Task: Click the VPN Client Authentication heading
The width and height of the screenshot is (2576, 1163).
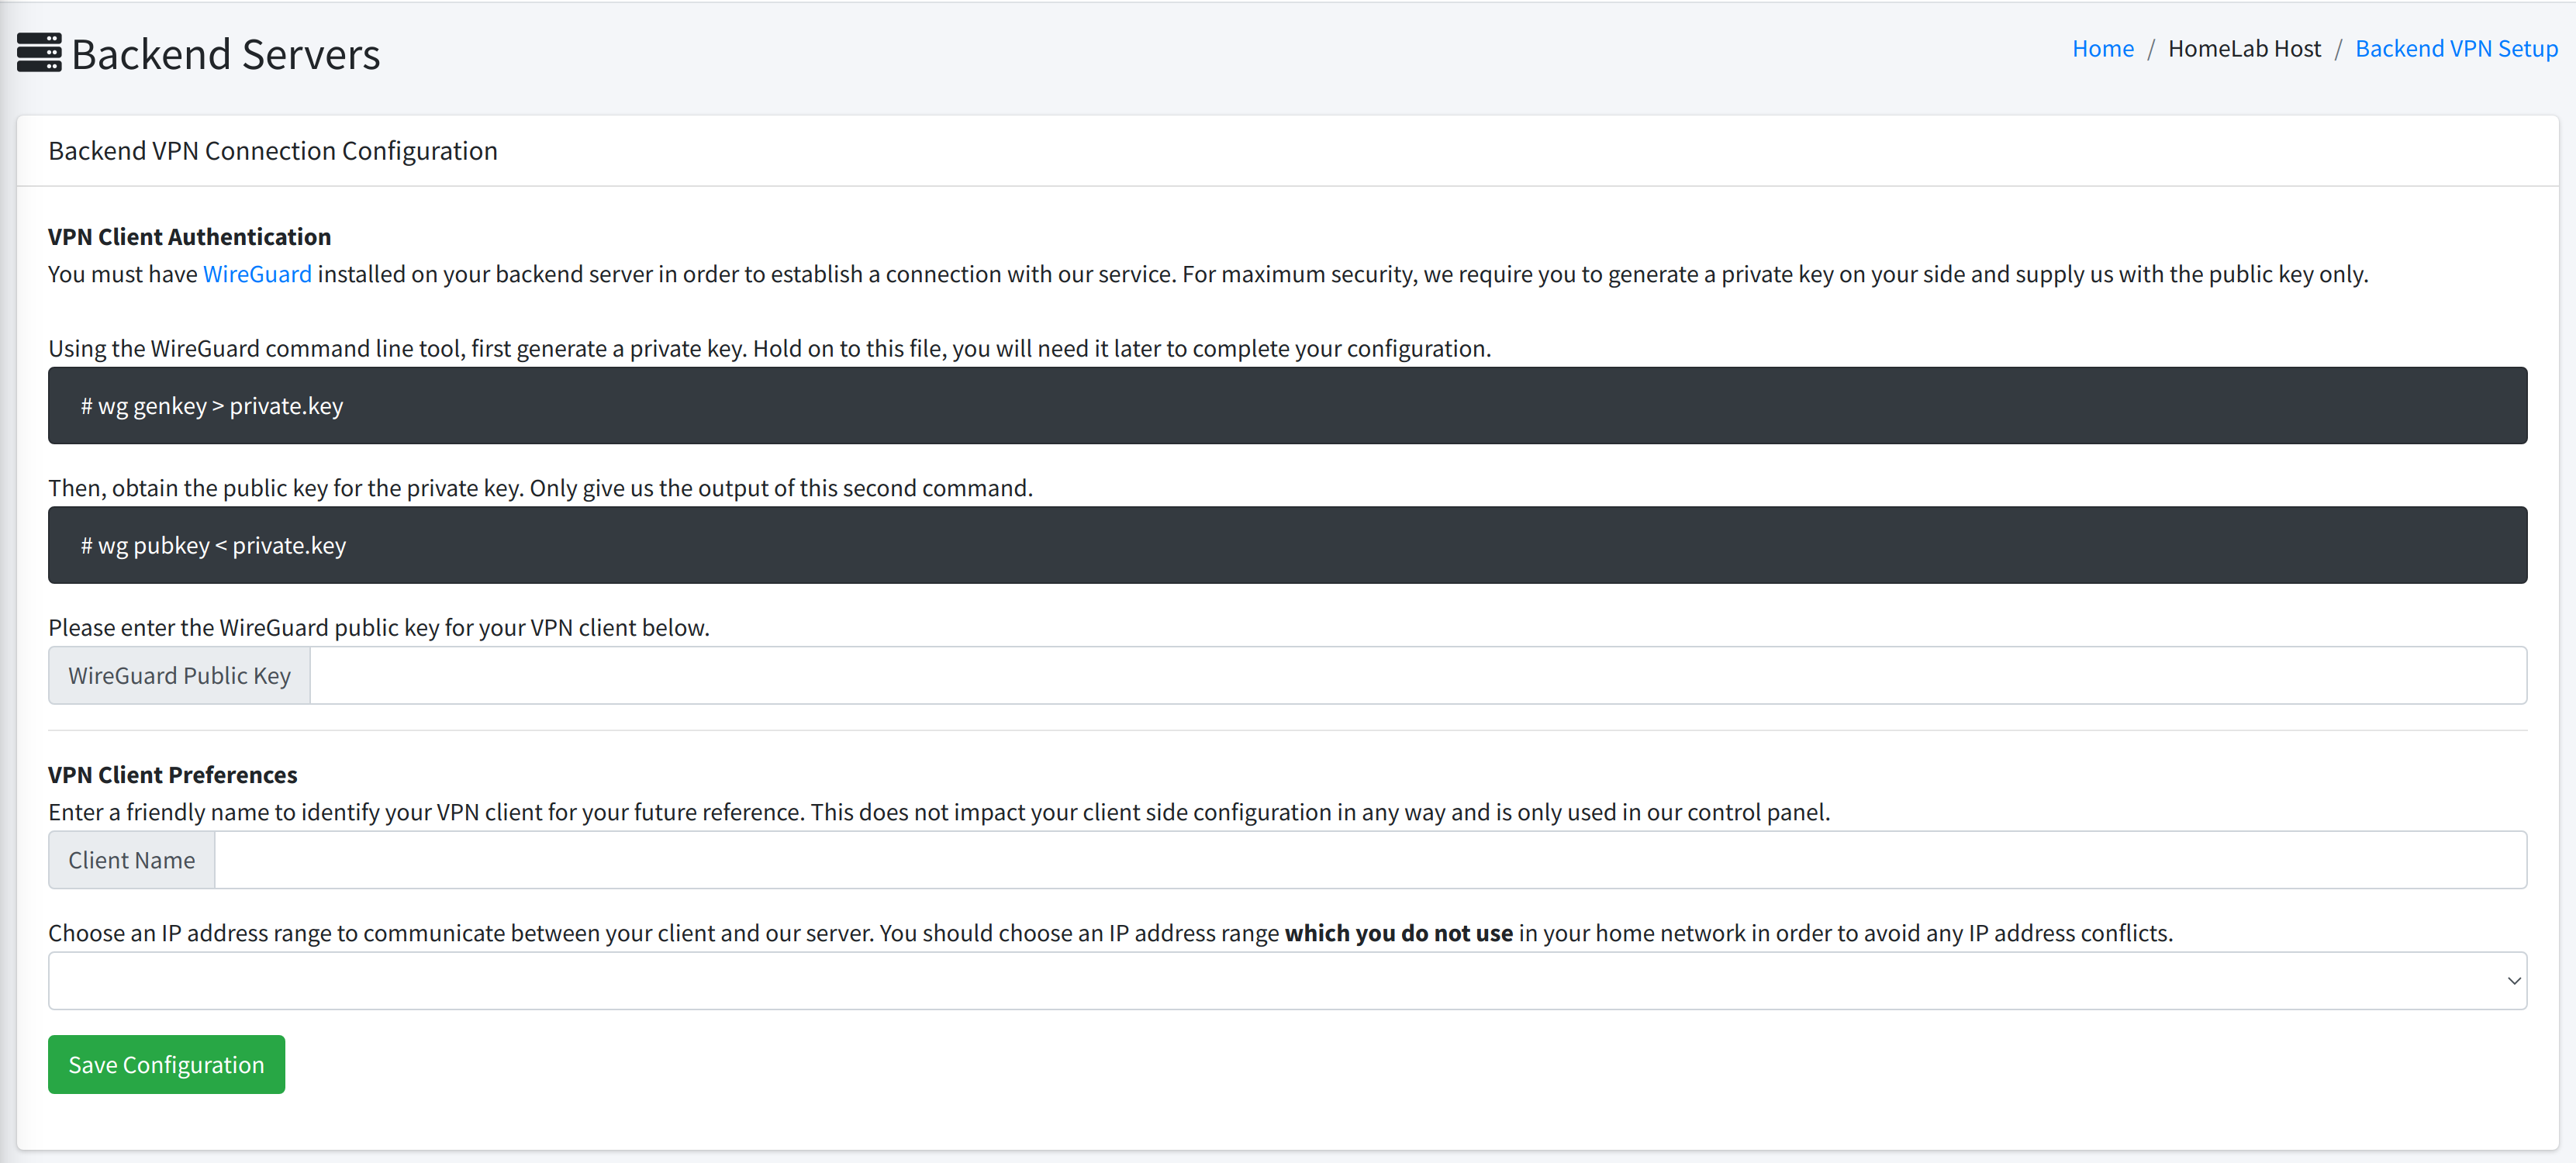Action: click(189, 236)
